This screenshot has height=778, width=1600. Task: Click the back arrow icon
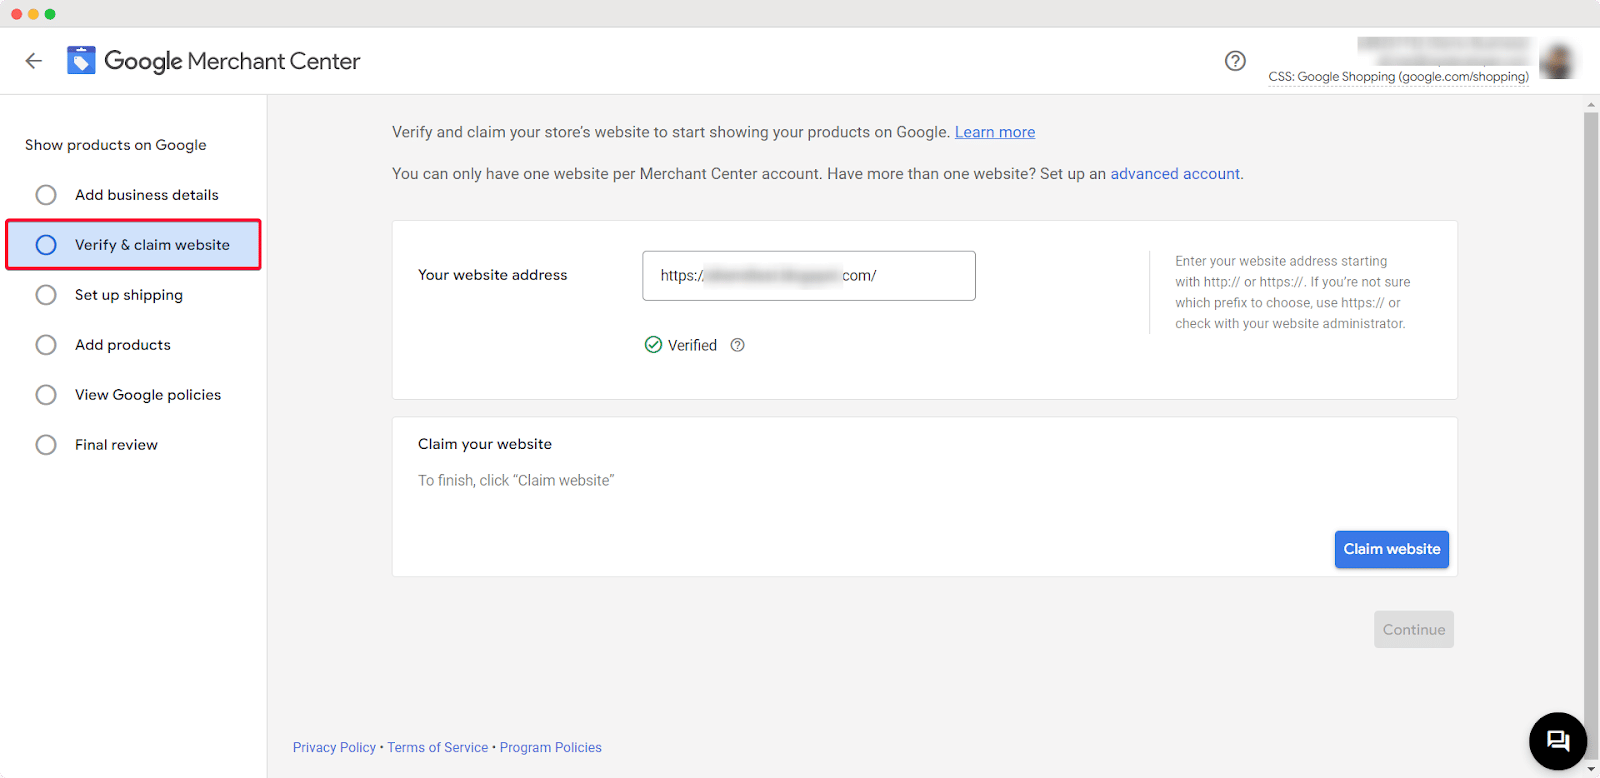click(x=34, y=61)
